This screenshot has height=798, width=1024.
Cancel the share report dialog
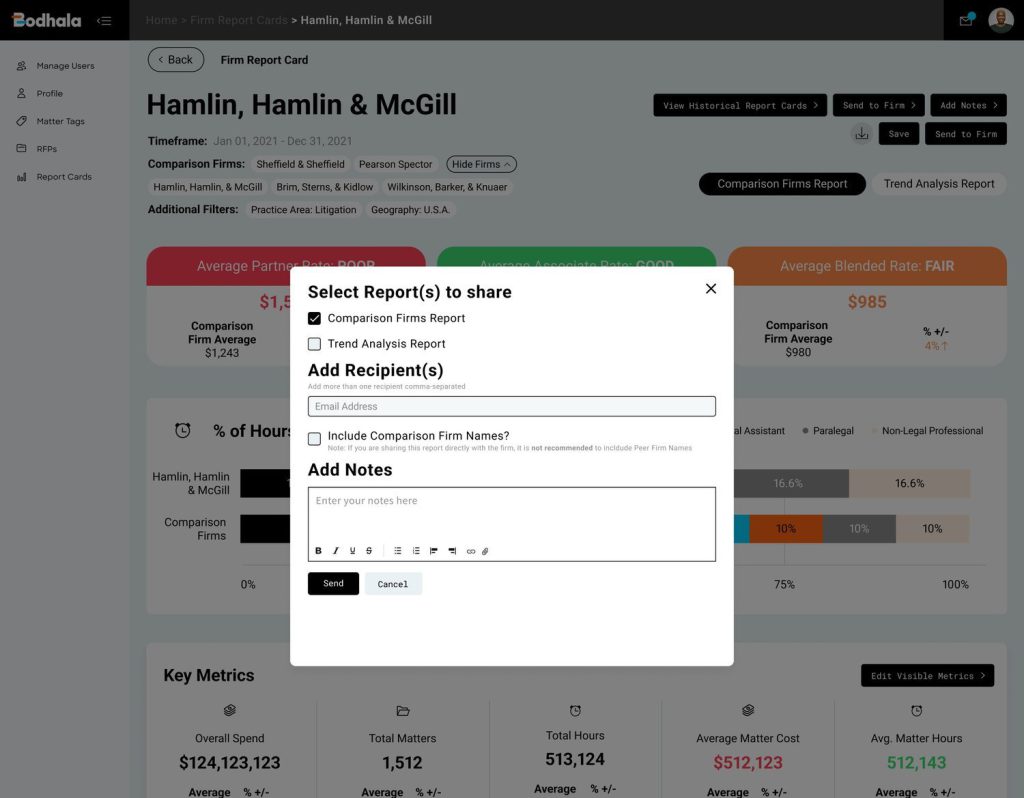[393, 584]
